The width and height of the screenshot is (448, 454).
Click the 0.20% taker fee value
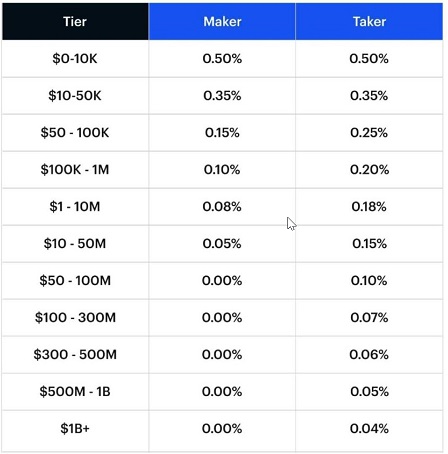coord(369,170)
